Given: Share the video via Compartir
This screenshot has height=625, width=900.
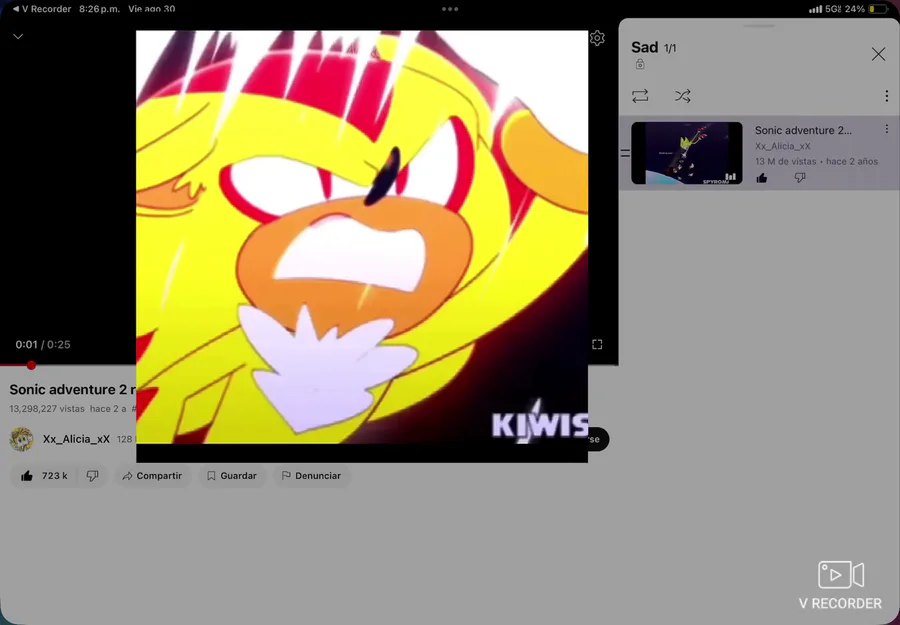Looking at the screenshot, I should [153, 476].
